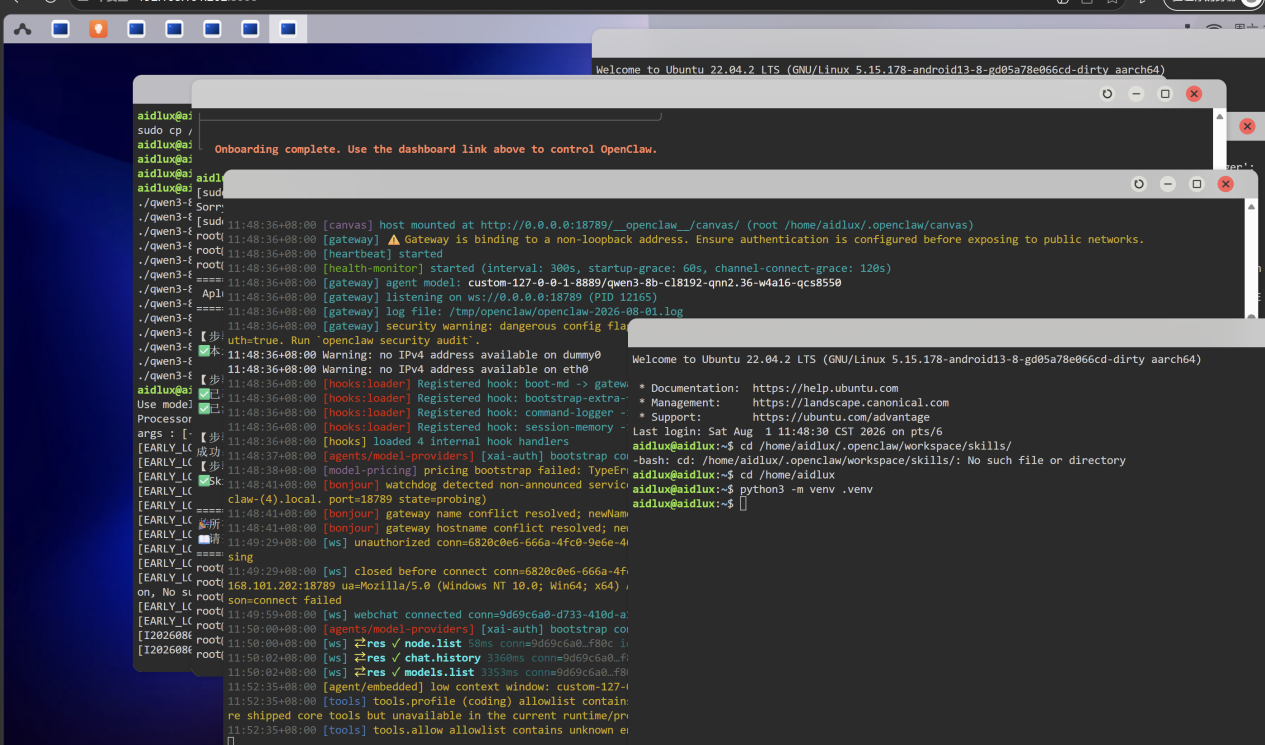The height and width of the screenshot is (745, 1265).
Task: Close the partially hidden rightmost background window
Action: pyautogui.click(x=1247, y=126)
